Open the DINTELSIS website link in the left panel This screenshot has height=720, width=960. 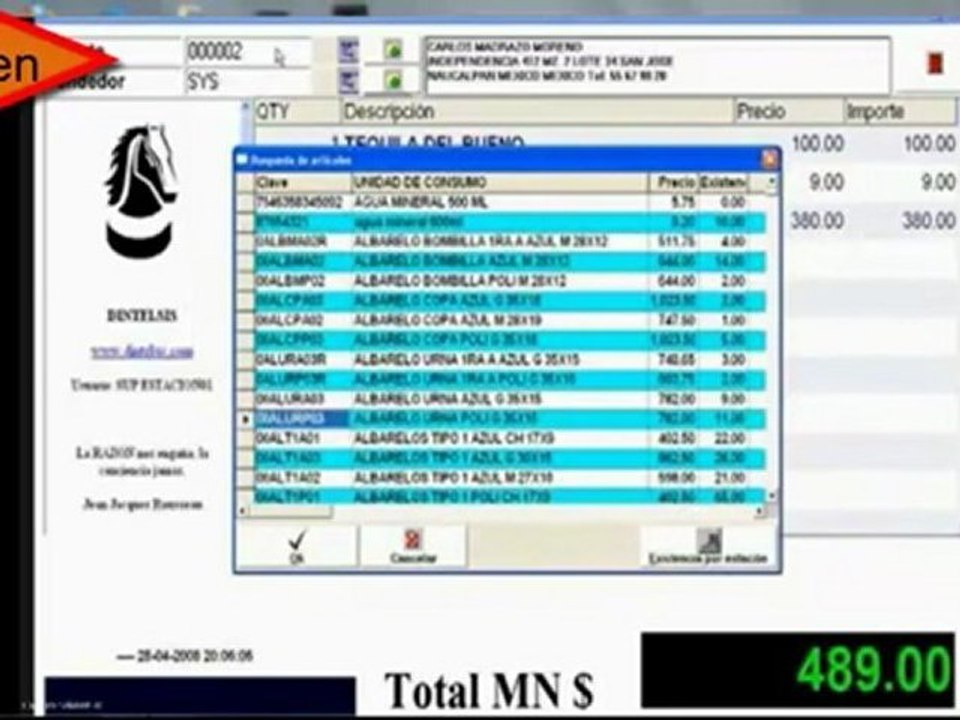tap(142, 352)
